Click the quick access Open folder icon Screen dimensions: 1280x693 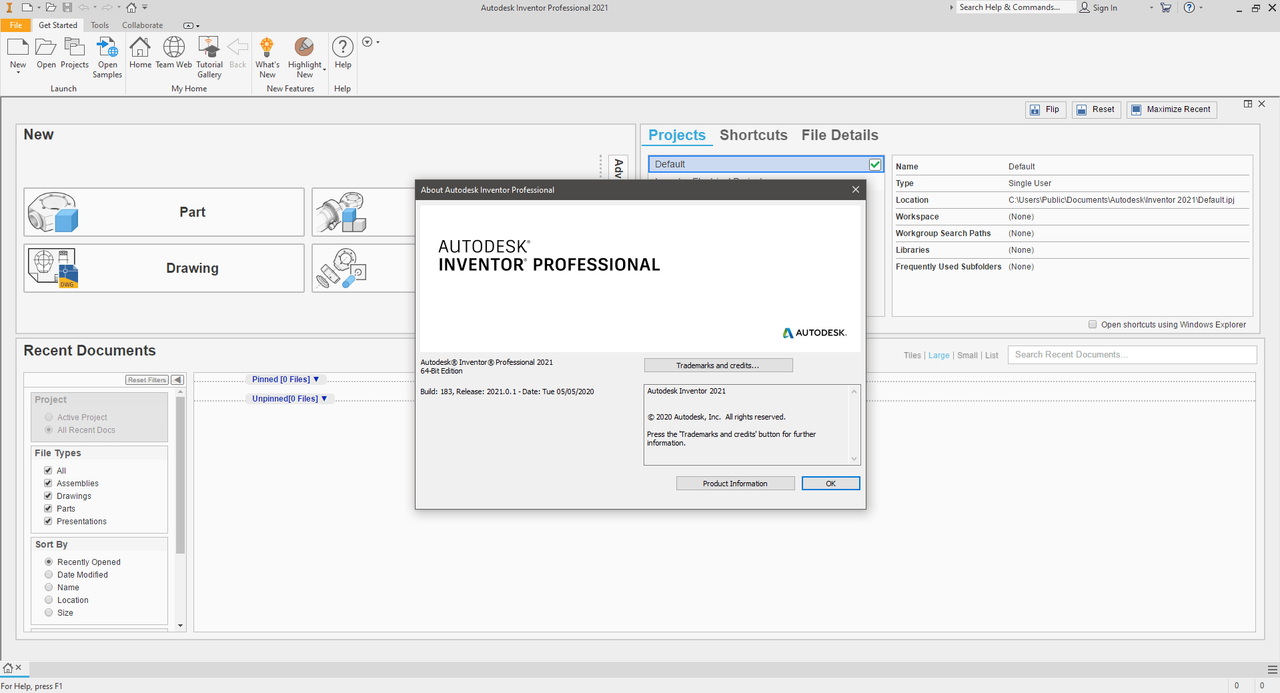49,7
